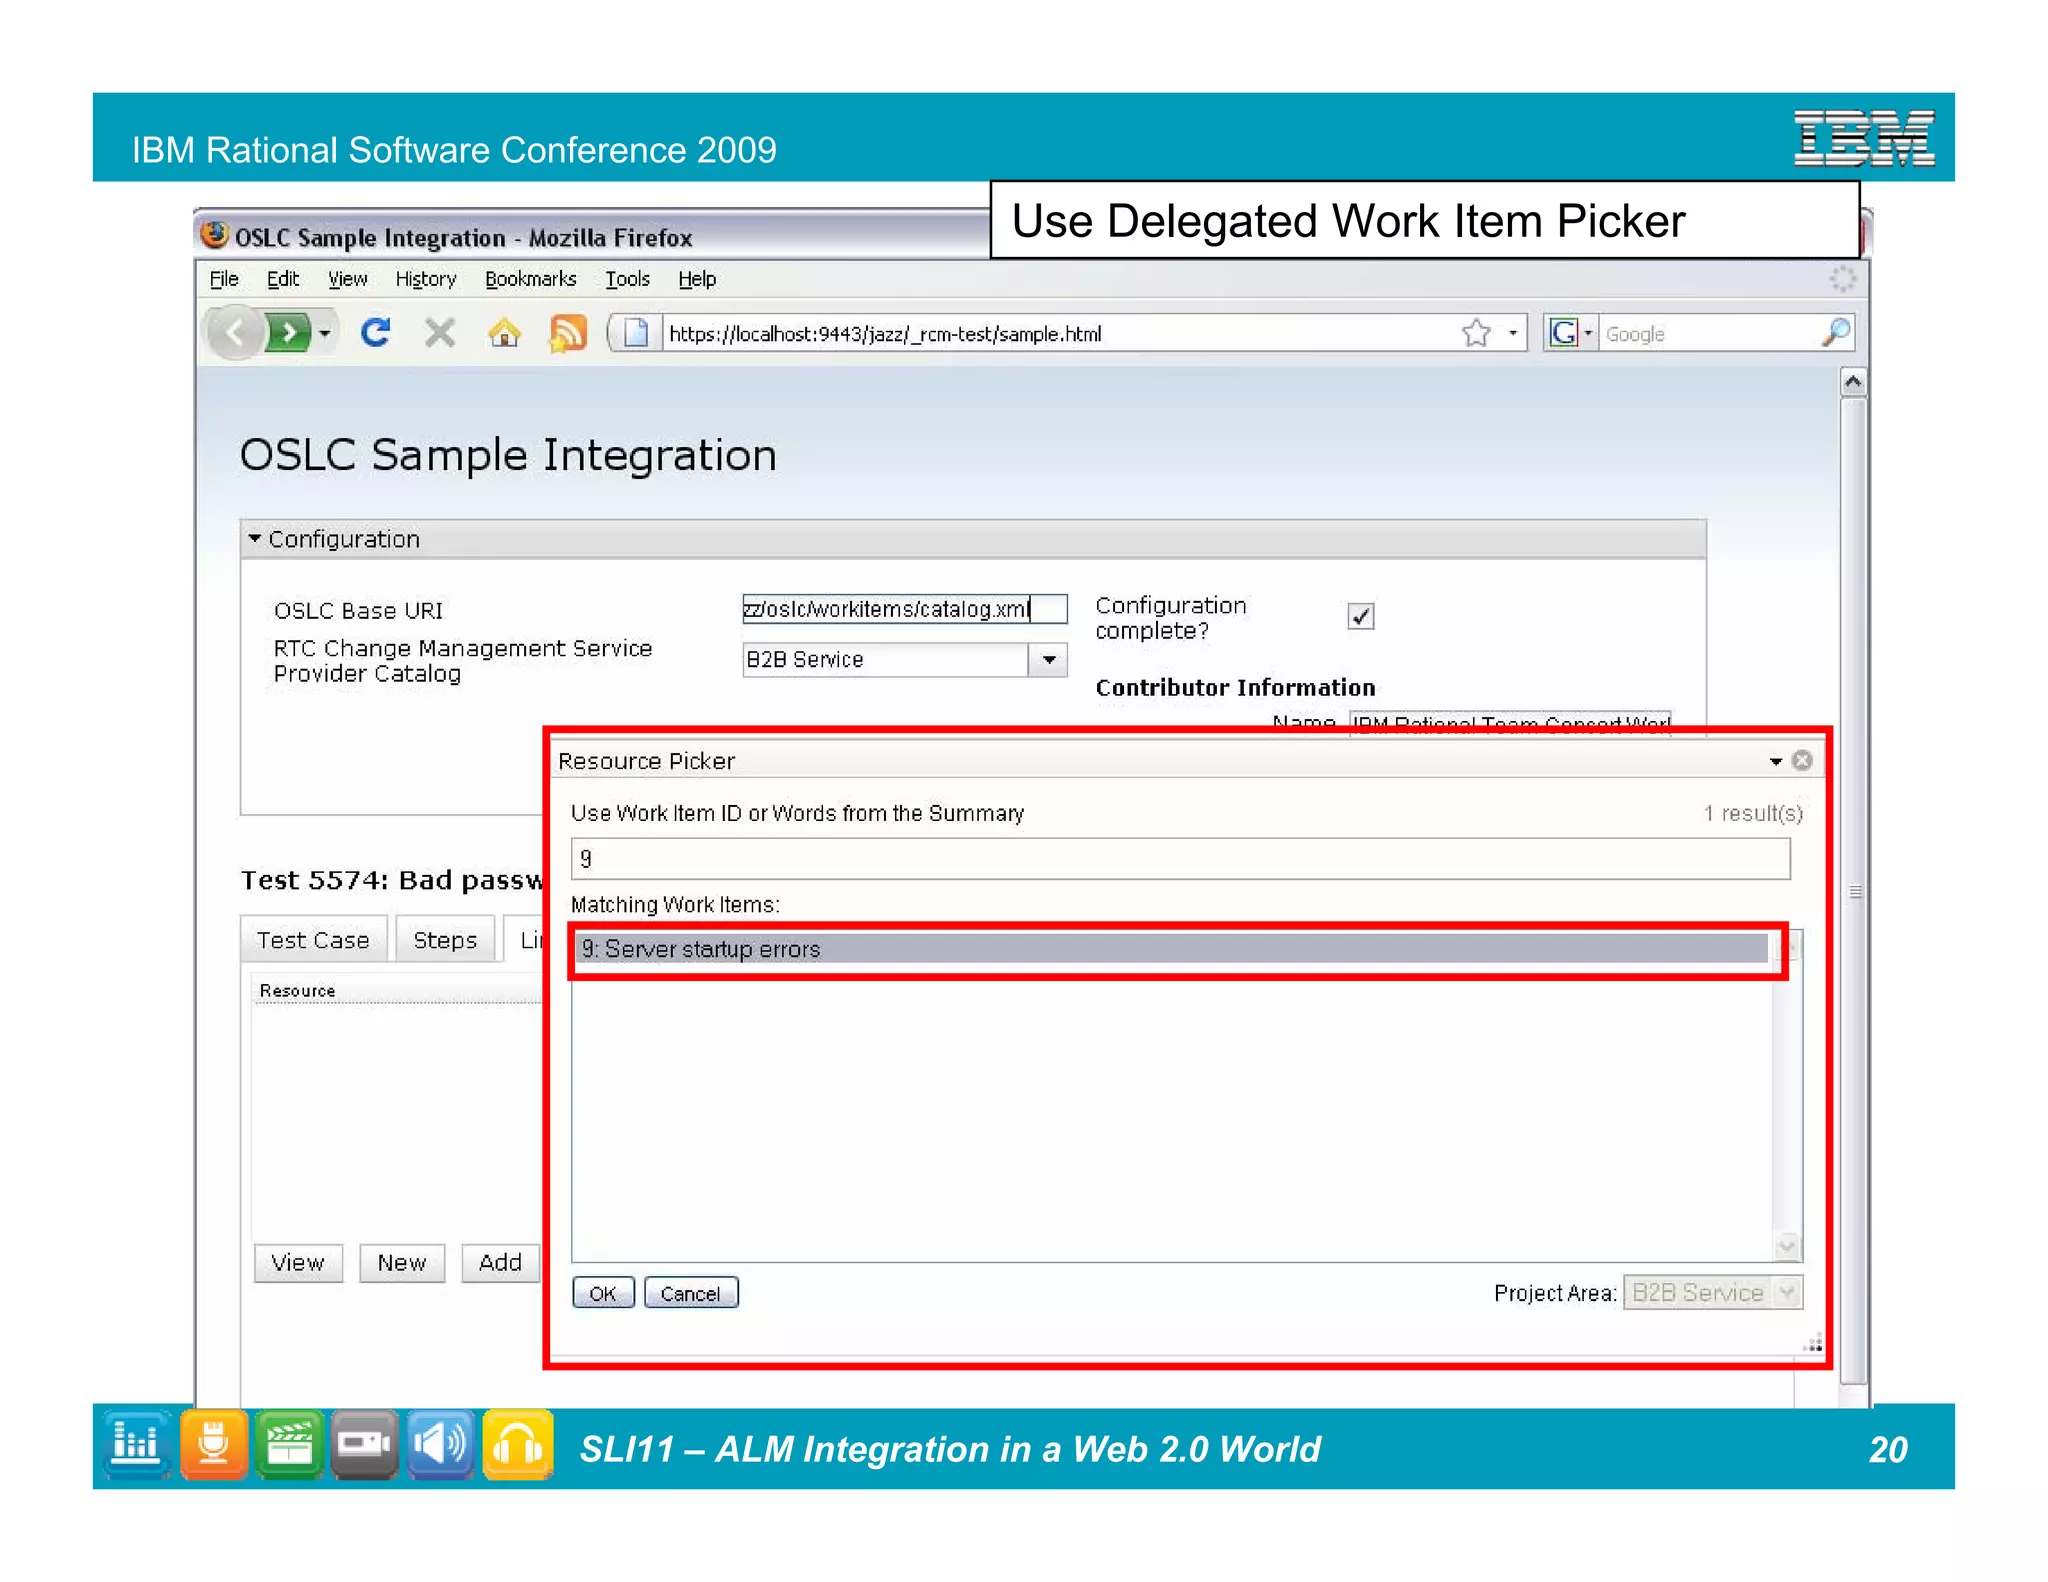Click the Google search input field
Screen dimensions: 2048x1582
tap(1710, 334)
